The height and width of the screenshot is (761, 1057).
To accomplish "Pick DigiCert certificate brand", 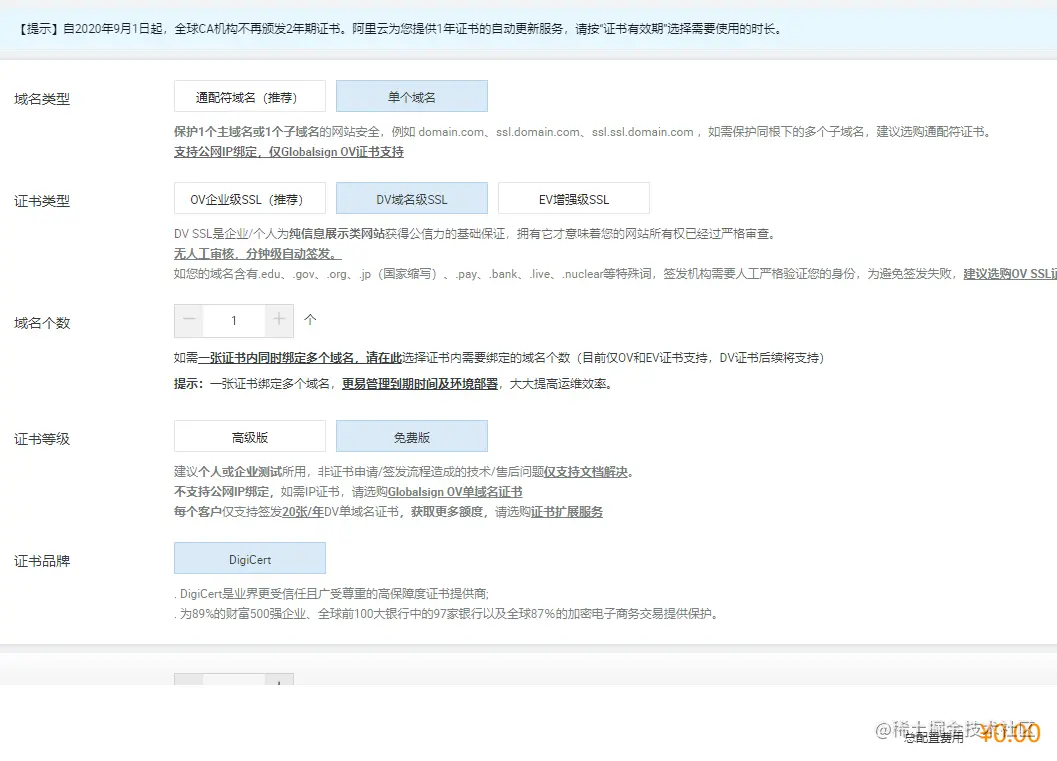I will coord(249,558).
